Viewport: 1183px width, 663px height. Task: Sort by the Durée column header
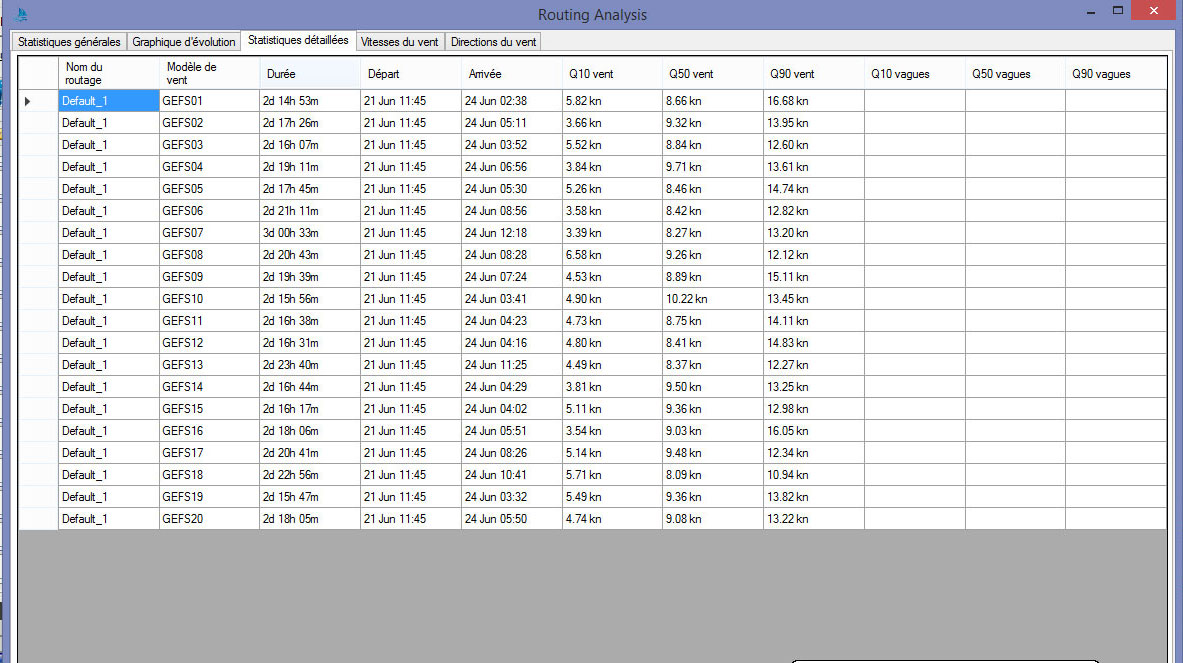pyautogui.click(x=309, y=74)
